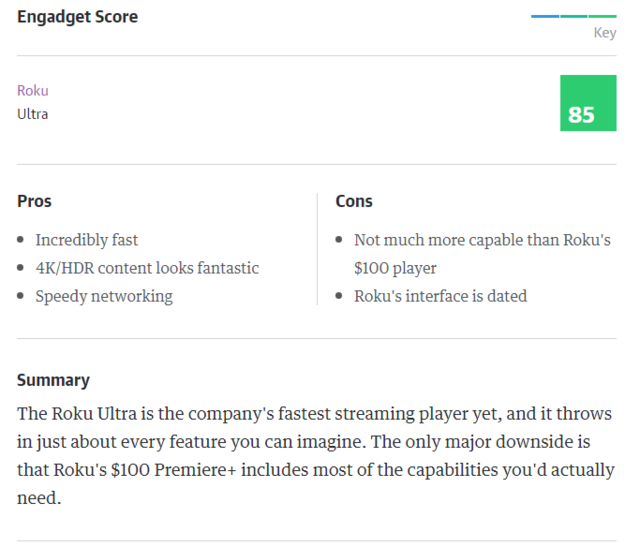Click the Ultra product name
Viewport: 640px width, 547px height.
[x=33, y=114]
